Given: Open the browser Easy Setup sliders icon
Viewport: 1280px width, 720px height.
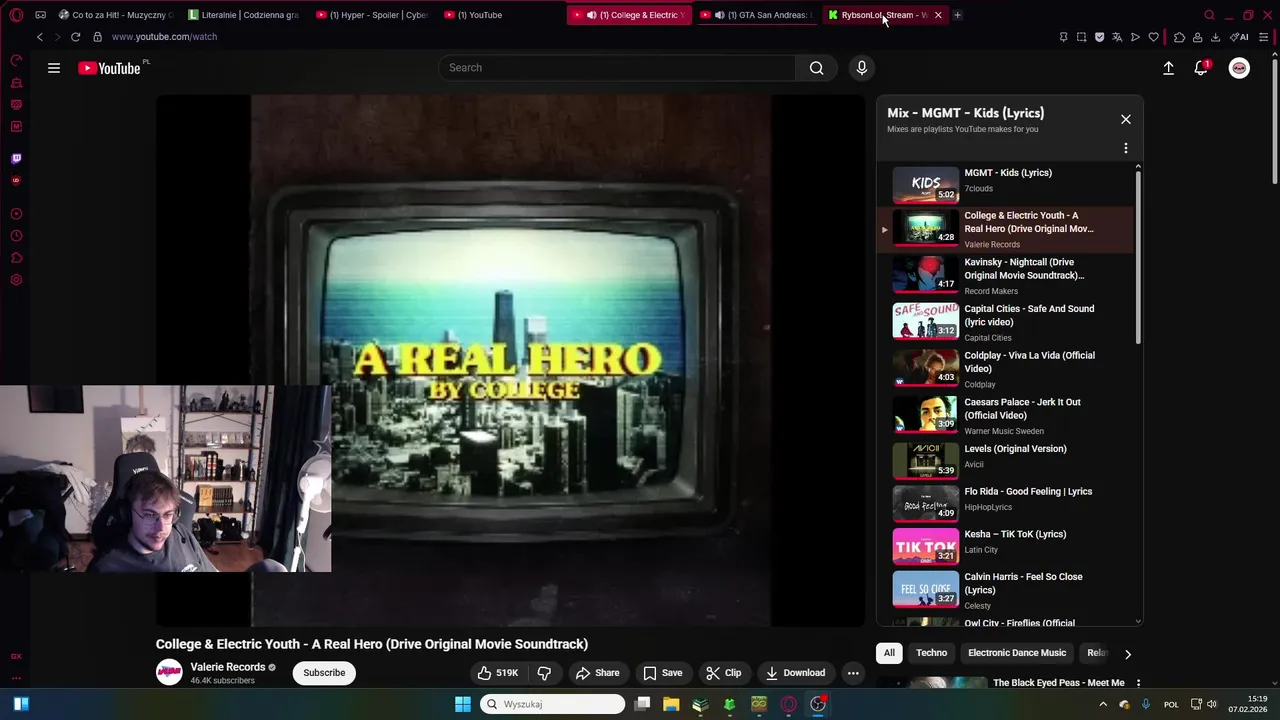Looking at the screenshot, I should tap(1263, 37).
